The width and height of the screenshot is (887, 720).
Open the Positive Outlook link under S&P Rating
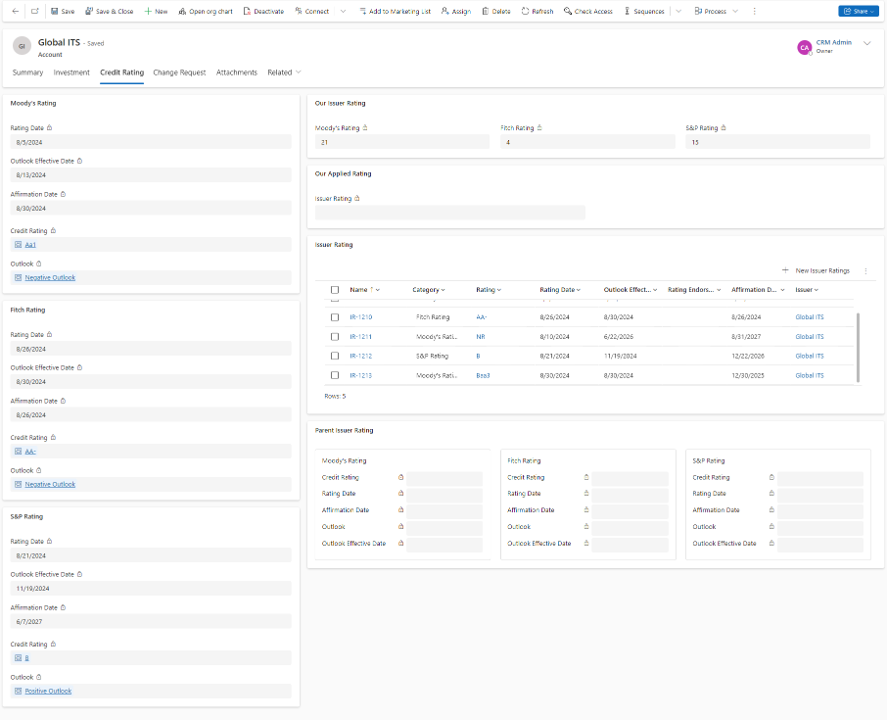pyautogui.click(x=48, y=691)
